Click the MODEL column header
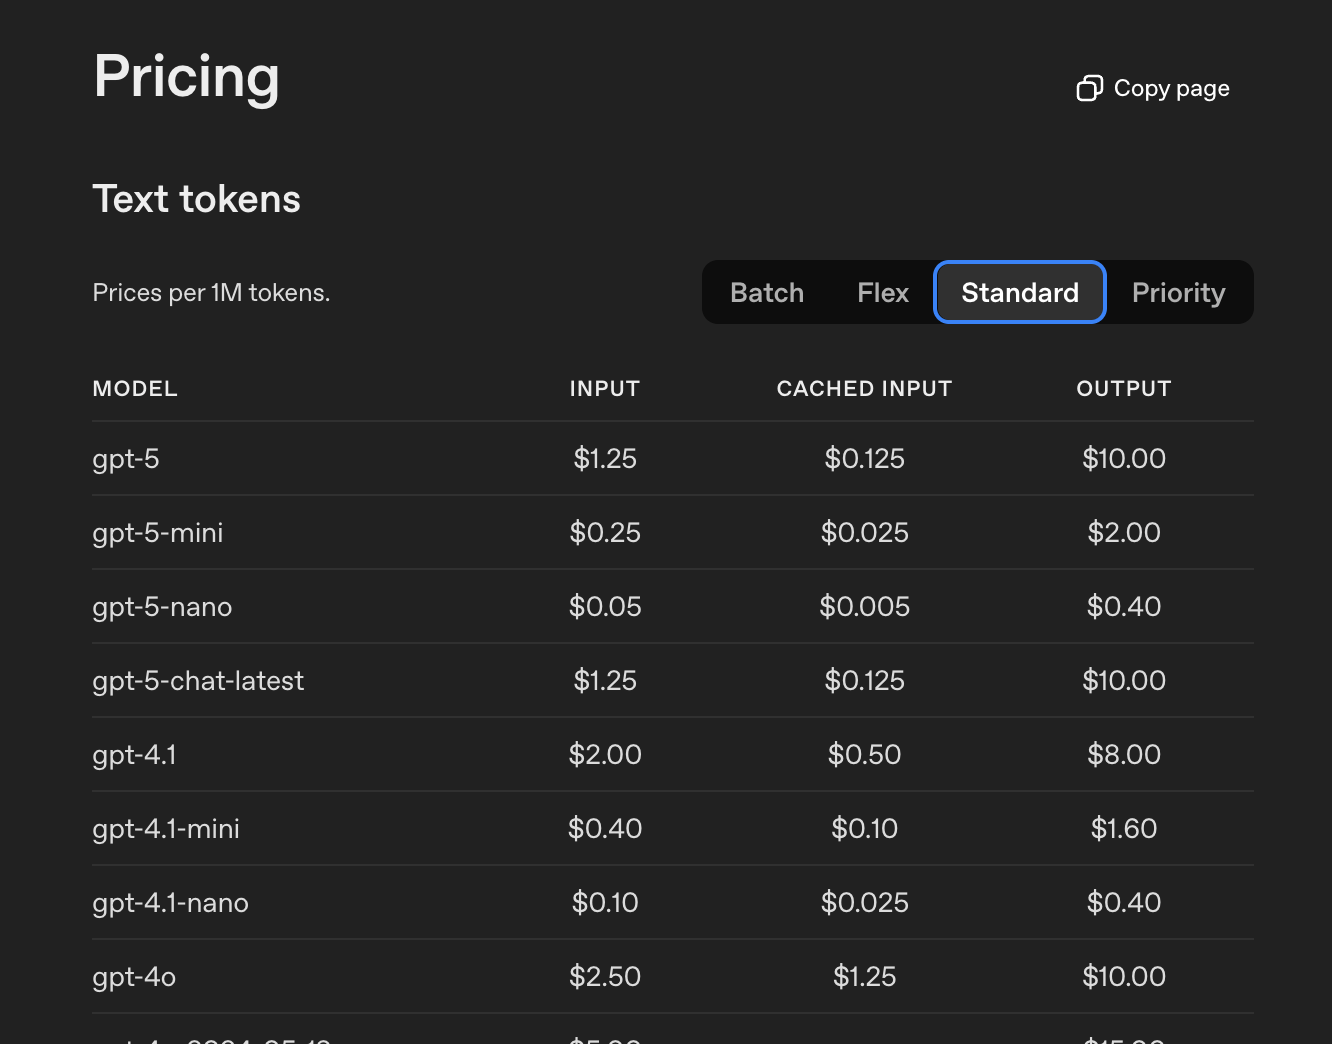 pos(135,389)
